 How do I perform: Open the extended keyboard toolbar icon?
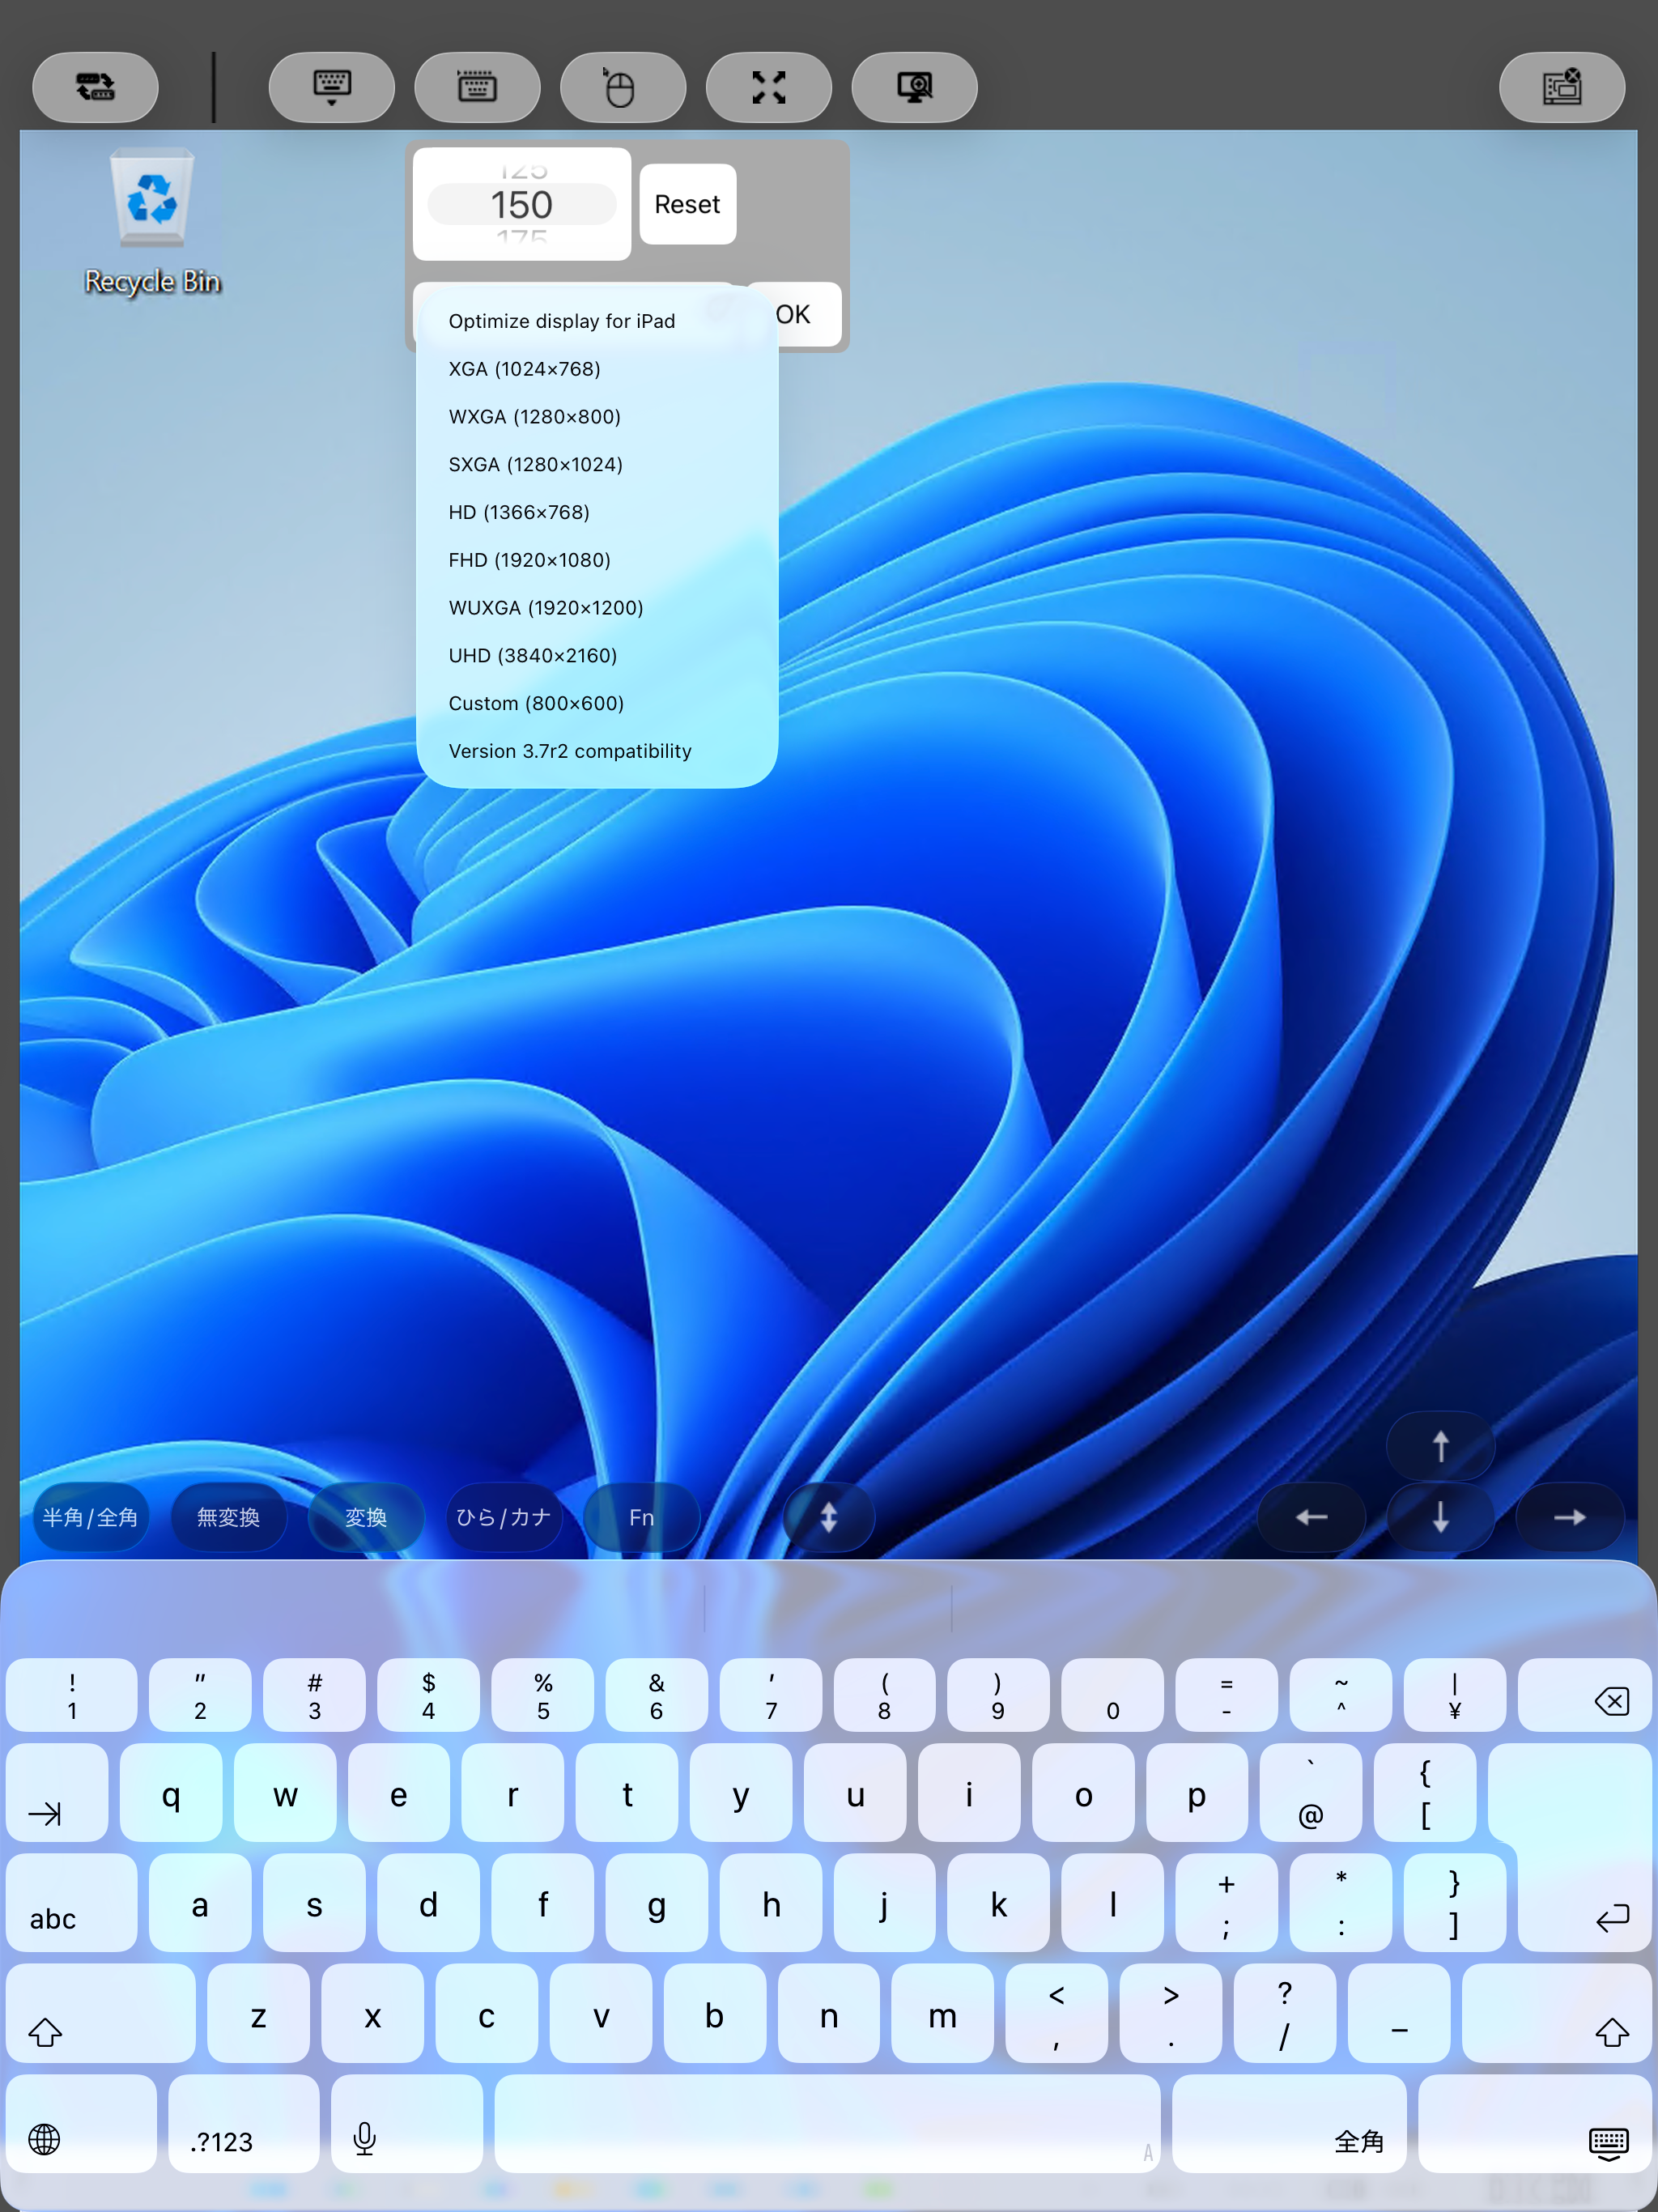tap(477, 87)
